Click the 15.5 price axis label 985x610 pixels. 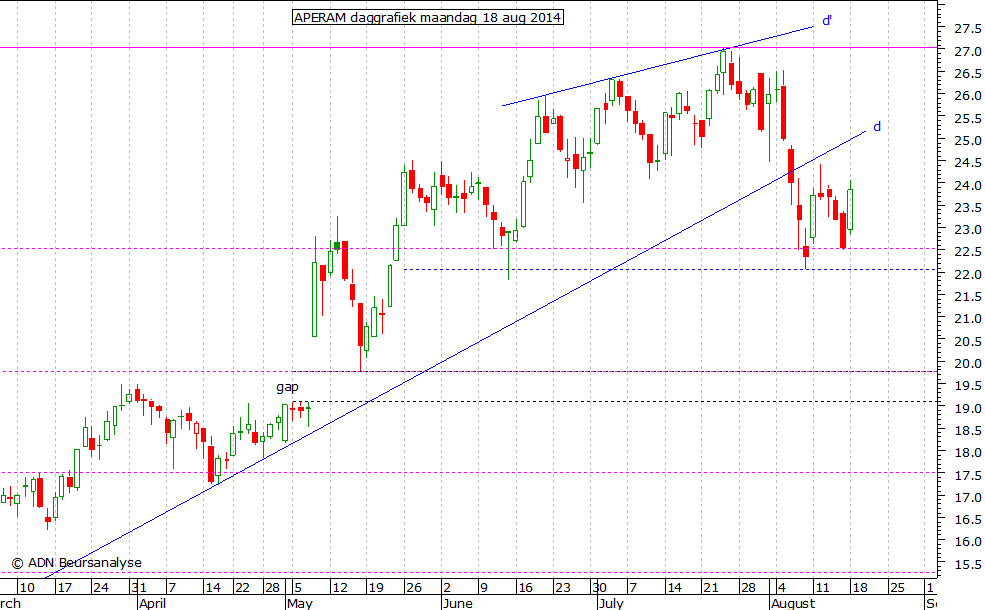tap(967, 565)
